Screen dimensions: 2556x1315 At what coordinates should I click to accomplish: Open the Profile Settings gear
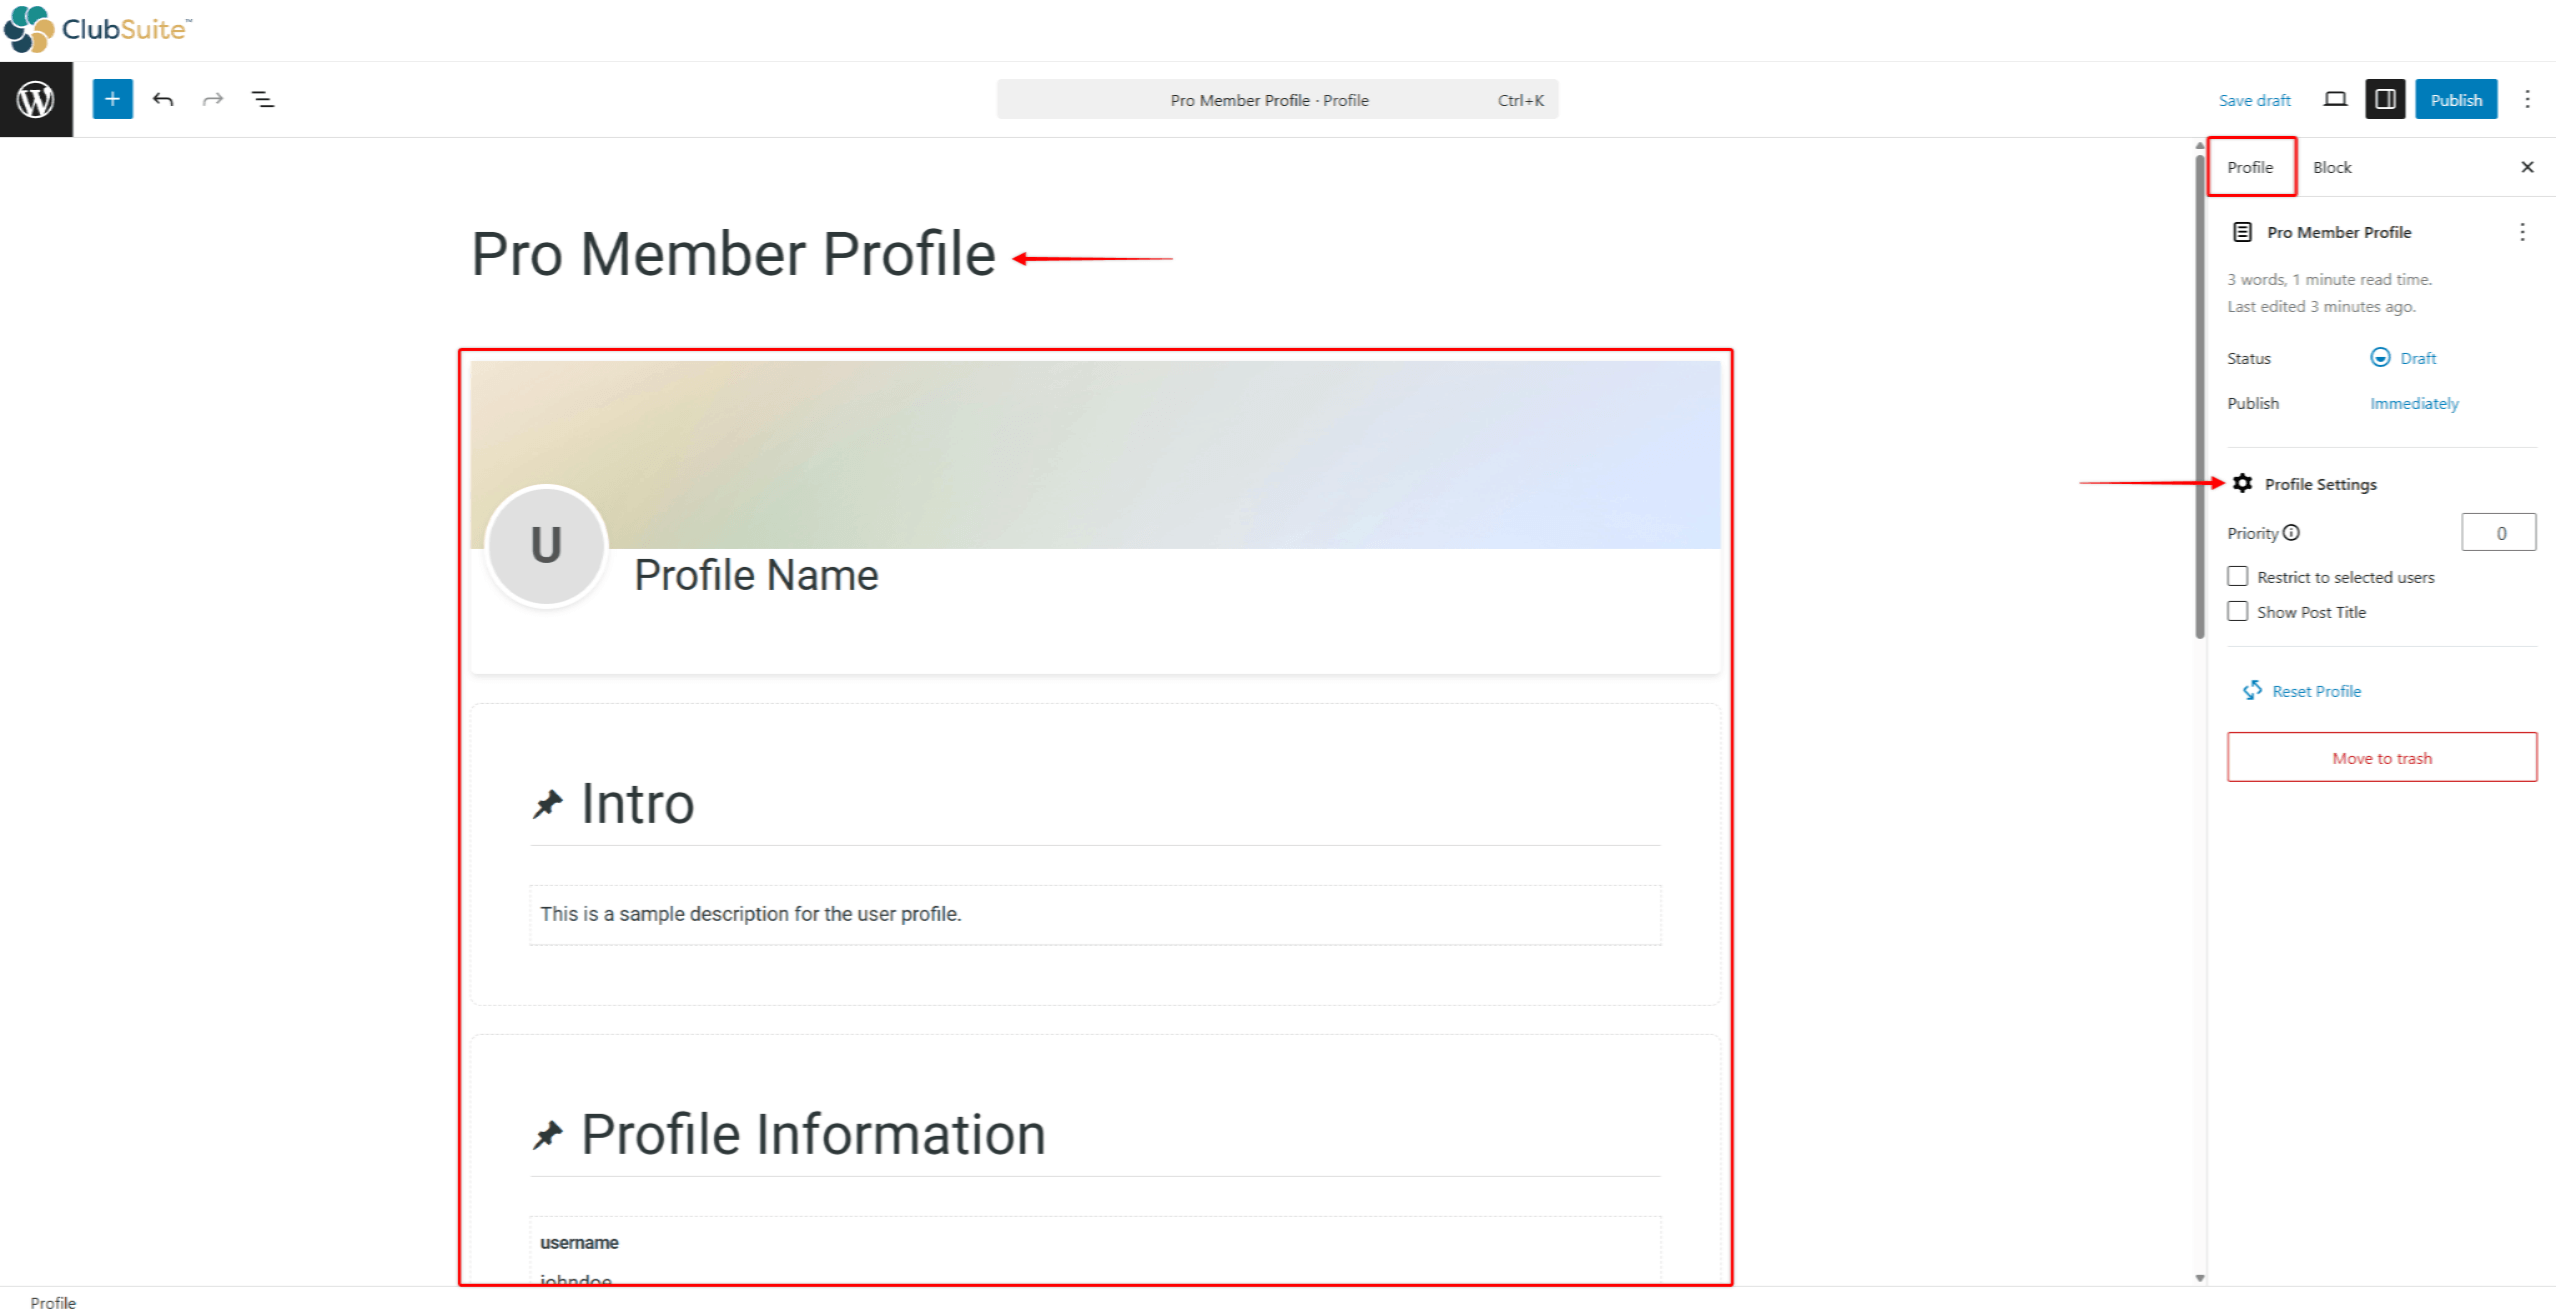point(2243,483)
